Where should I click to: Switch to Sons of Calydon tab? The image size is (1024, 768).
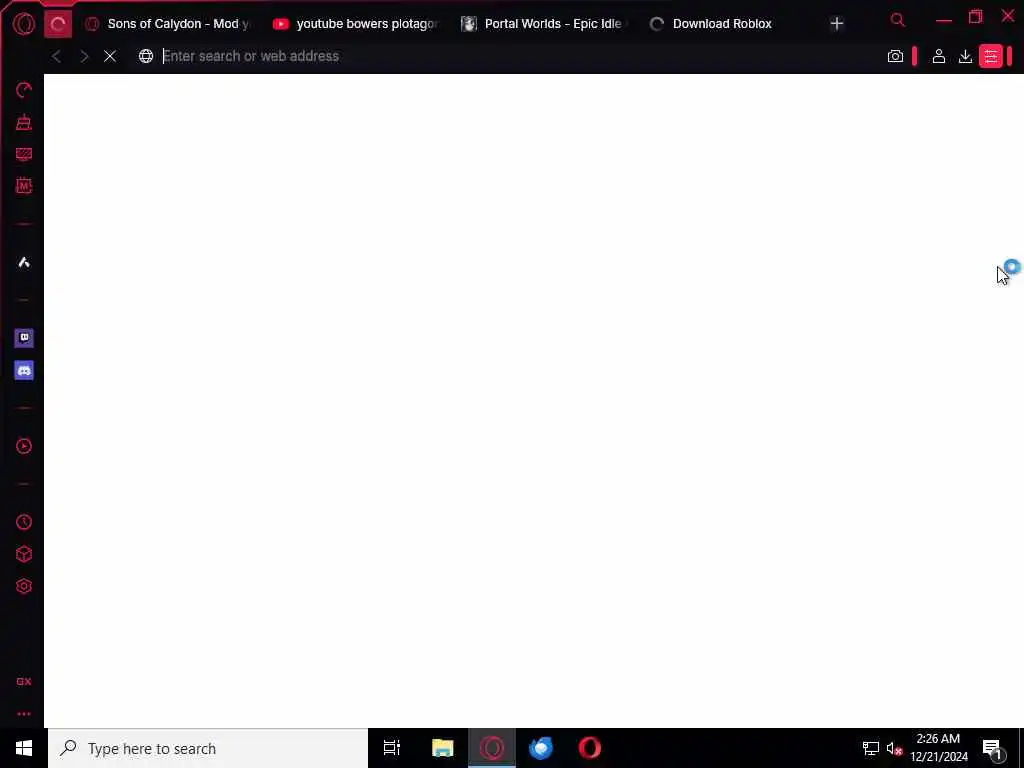[x=168, y=24]
